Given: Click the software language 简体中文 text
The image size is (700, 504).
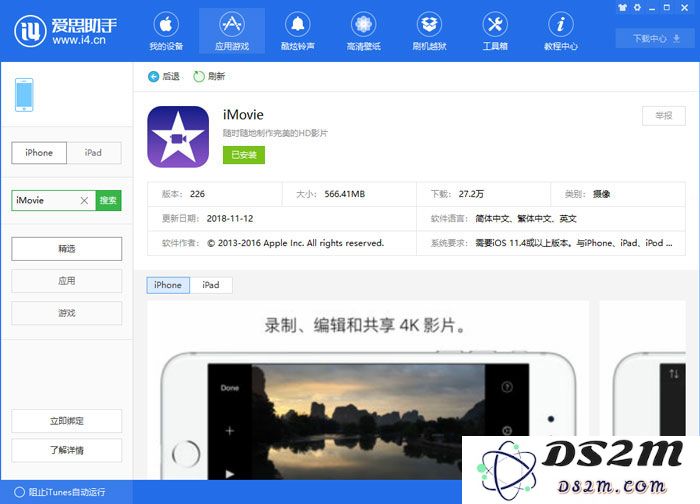Looking at the screenshot, I should click(x=526, y=218).
